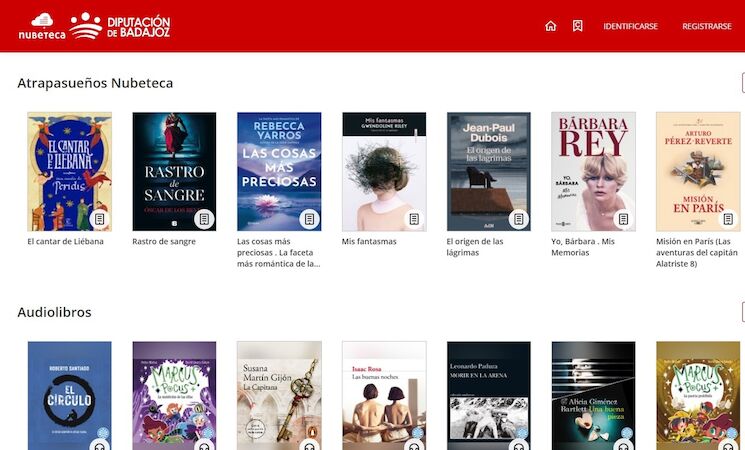
Task: Select REGISTRARSE in the top navigation
Action: [x=706, y=26]
